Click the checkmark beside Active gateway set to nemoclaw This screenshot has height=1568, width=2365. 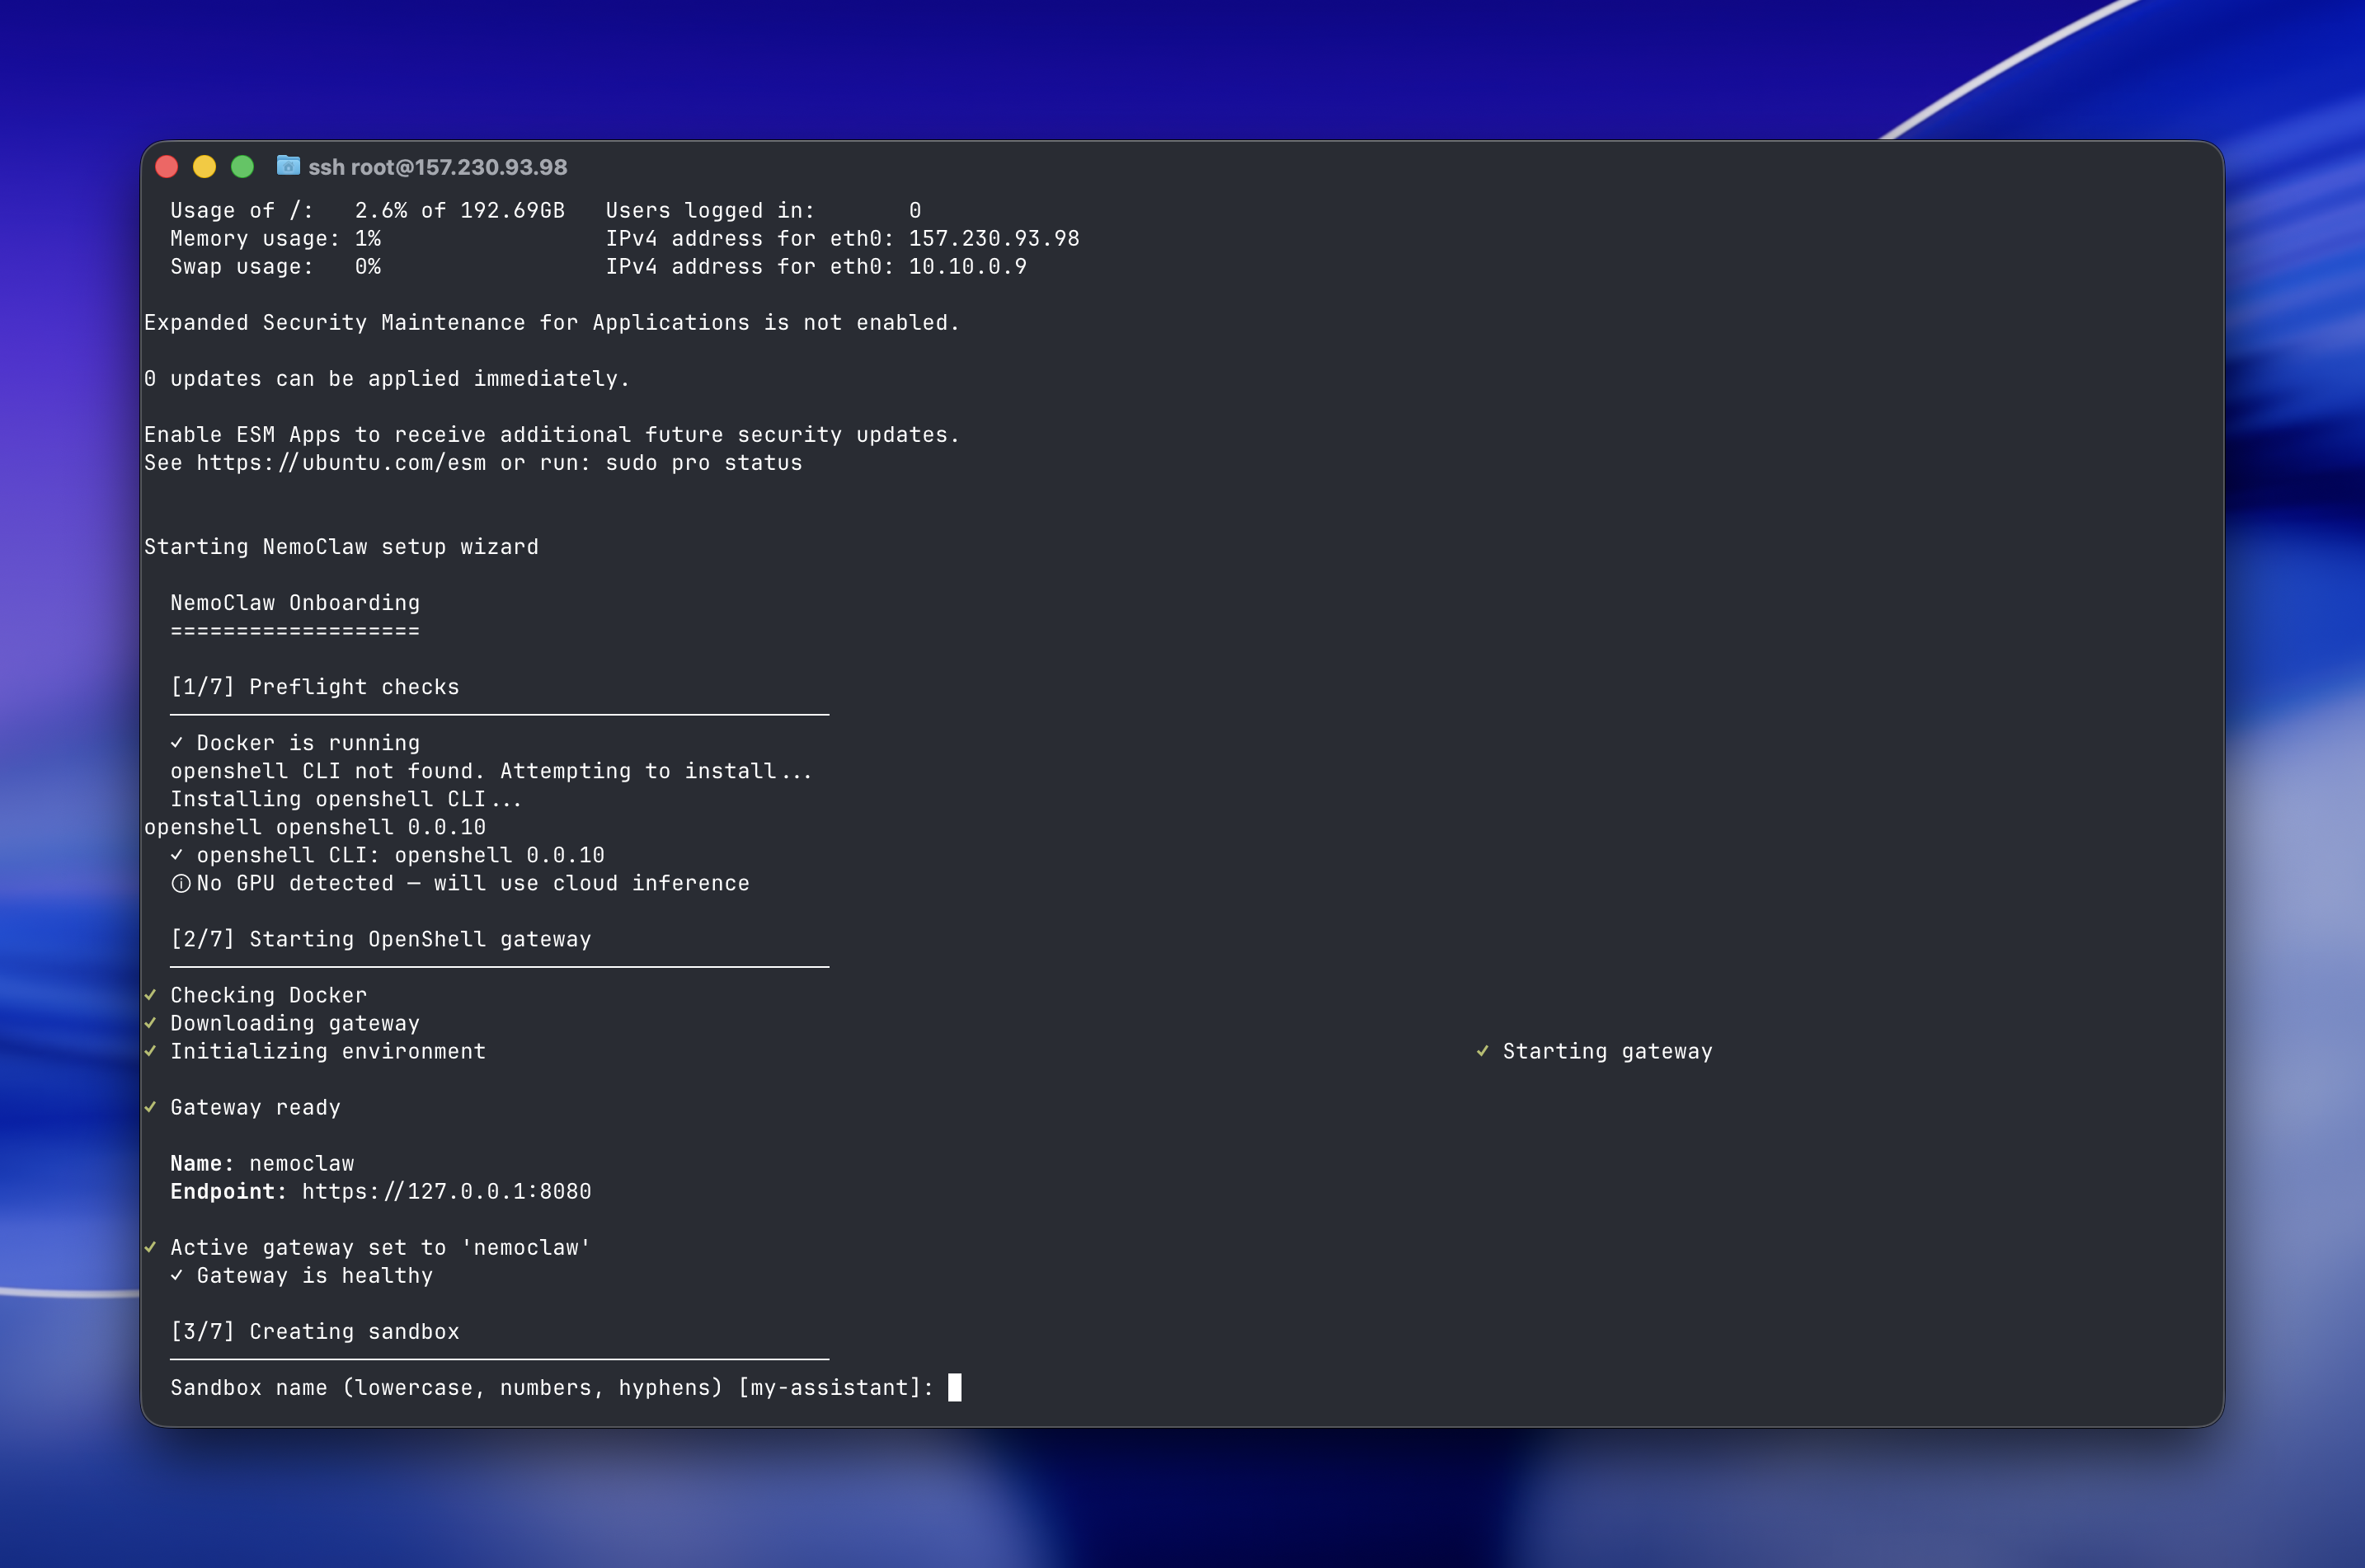151,1247
